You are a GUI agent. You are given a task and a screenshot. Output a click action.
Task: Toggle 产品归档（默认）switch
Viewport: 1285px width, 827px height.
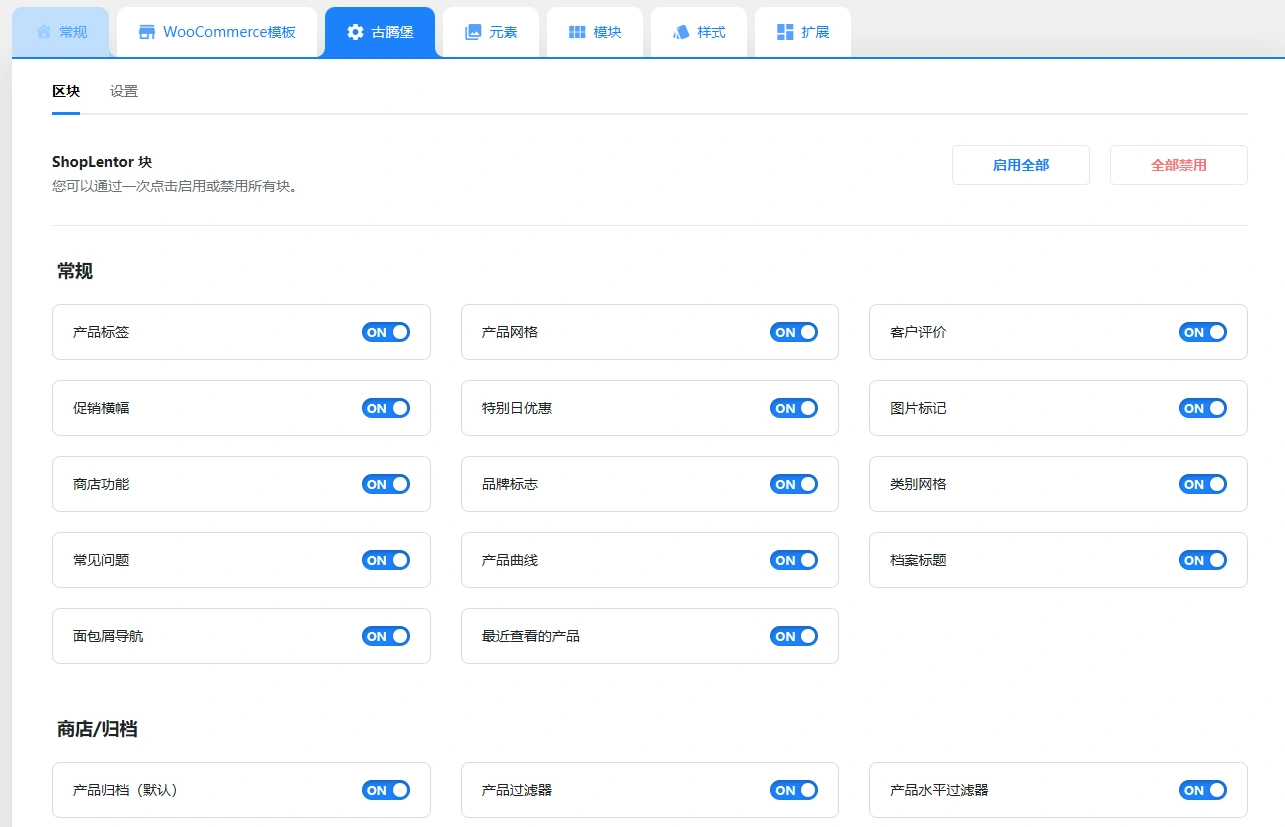click(386, 790)
